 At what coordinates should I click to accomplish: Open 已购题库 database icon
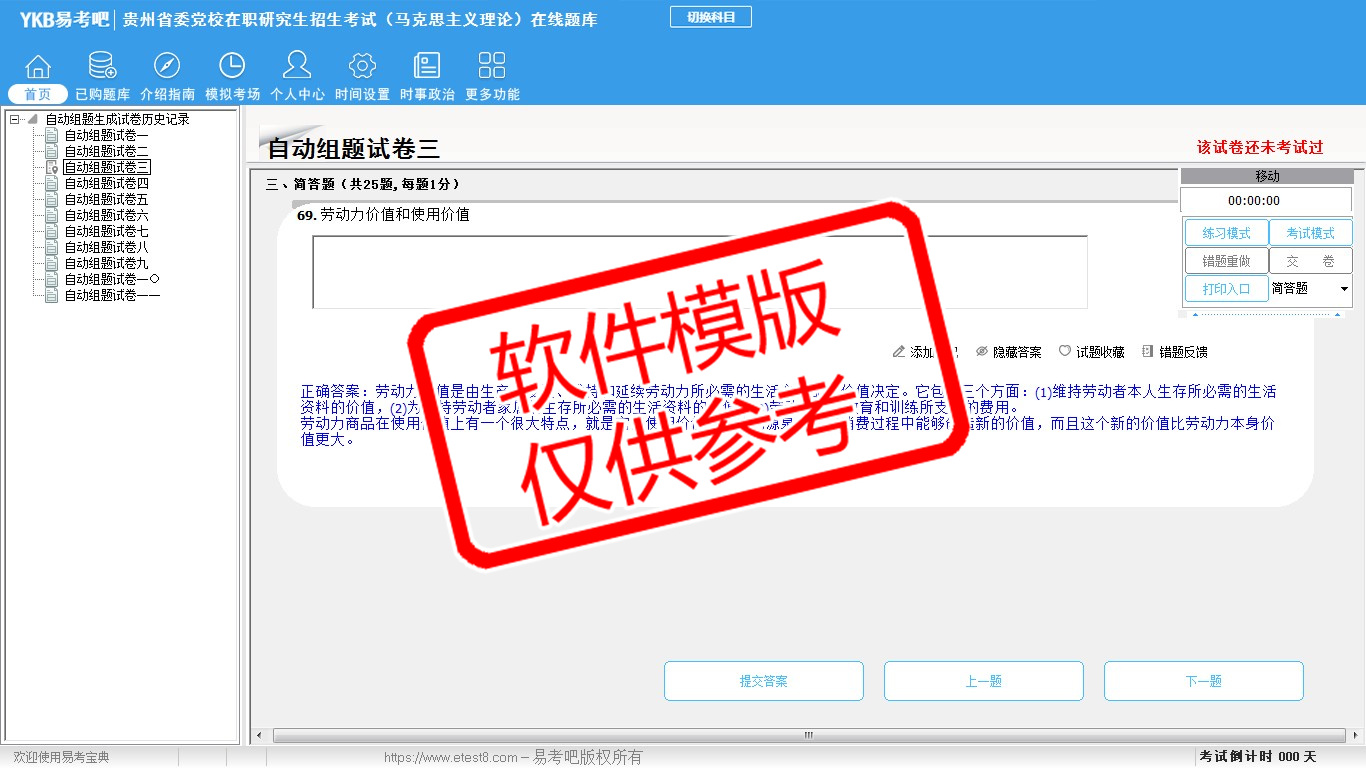pyautogui.click(x=102, y=66)
